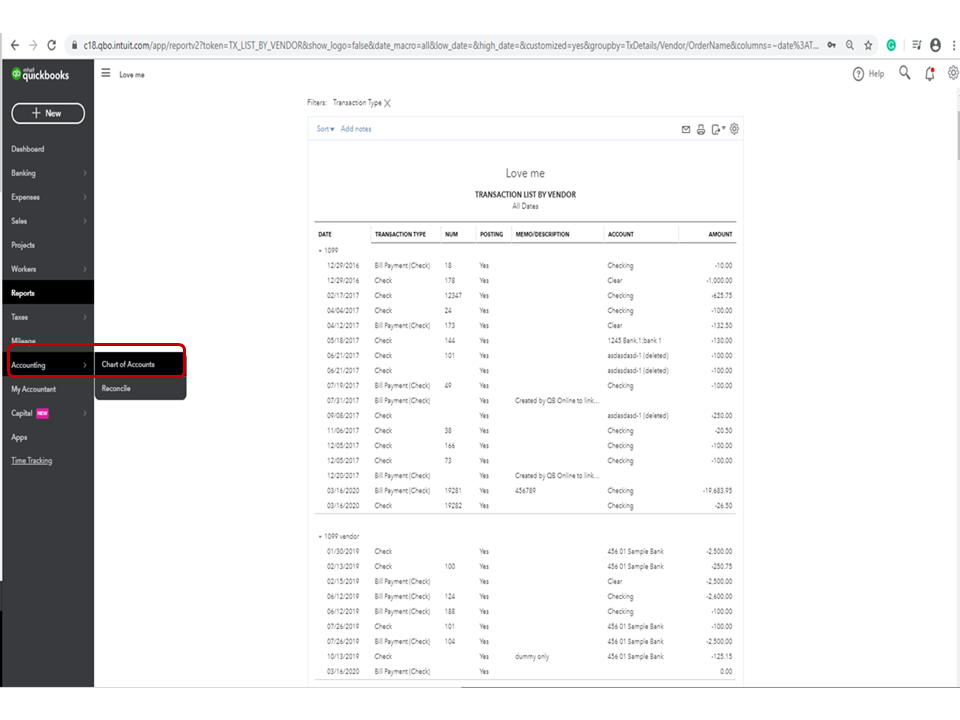The height and width of the screenshot is (720, 960).
Task: Click the Time Tracking link
Action: 31,460
